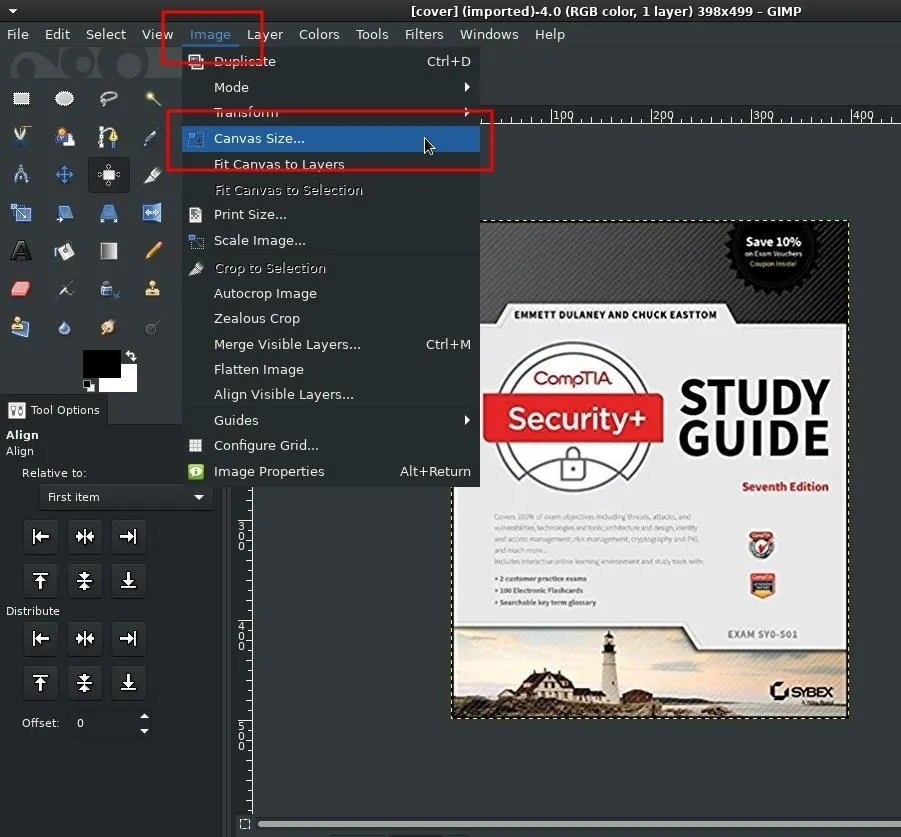Select the Paths tool

109,137
